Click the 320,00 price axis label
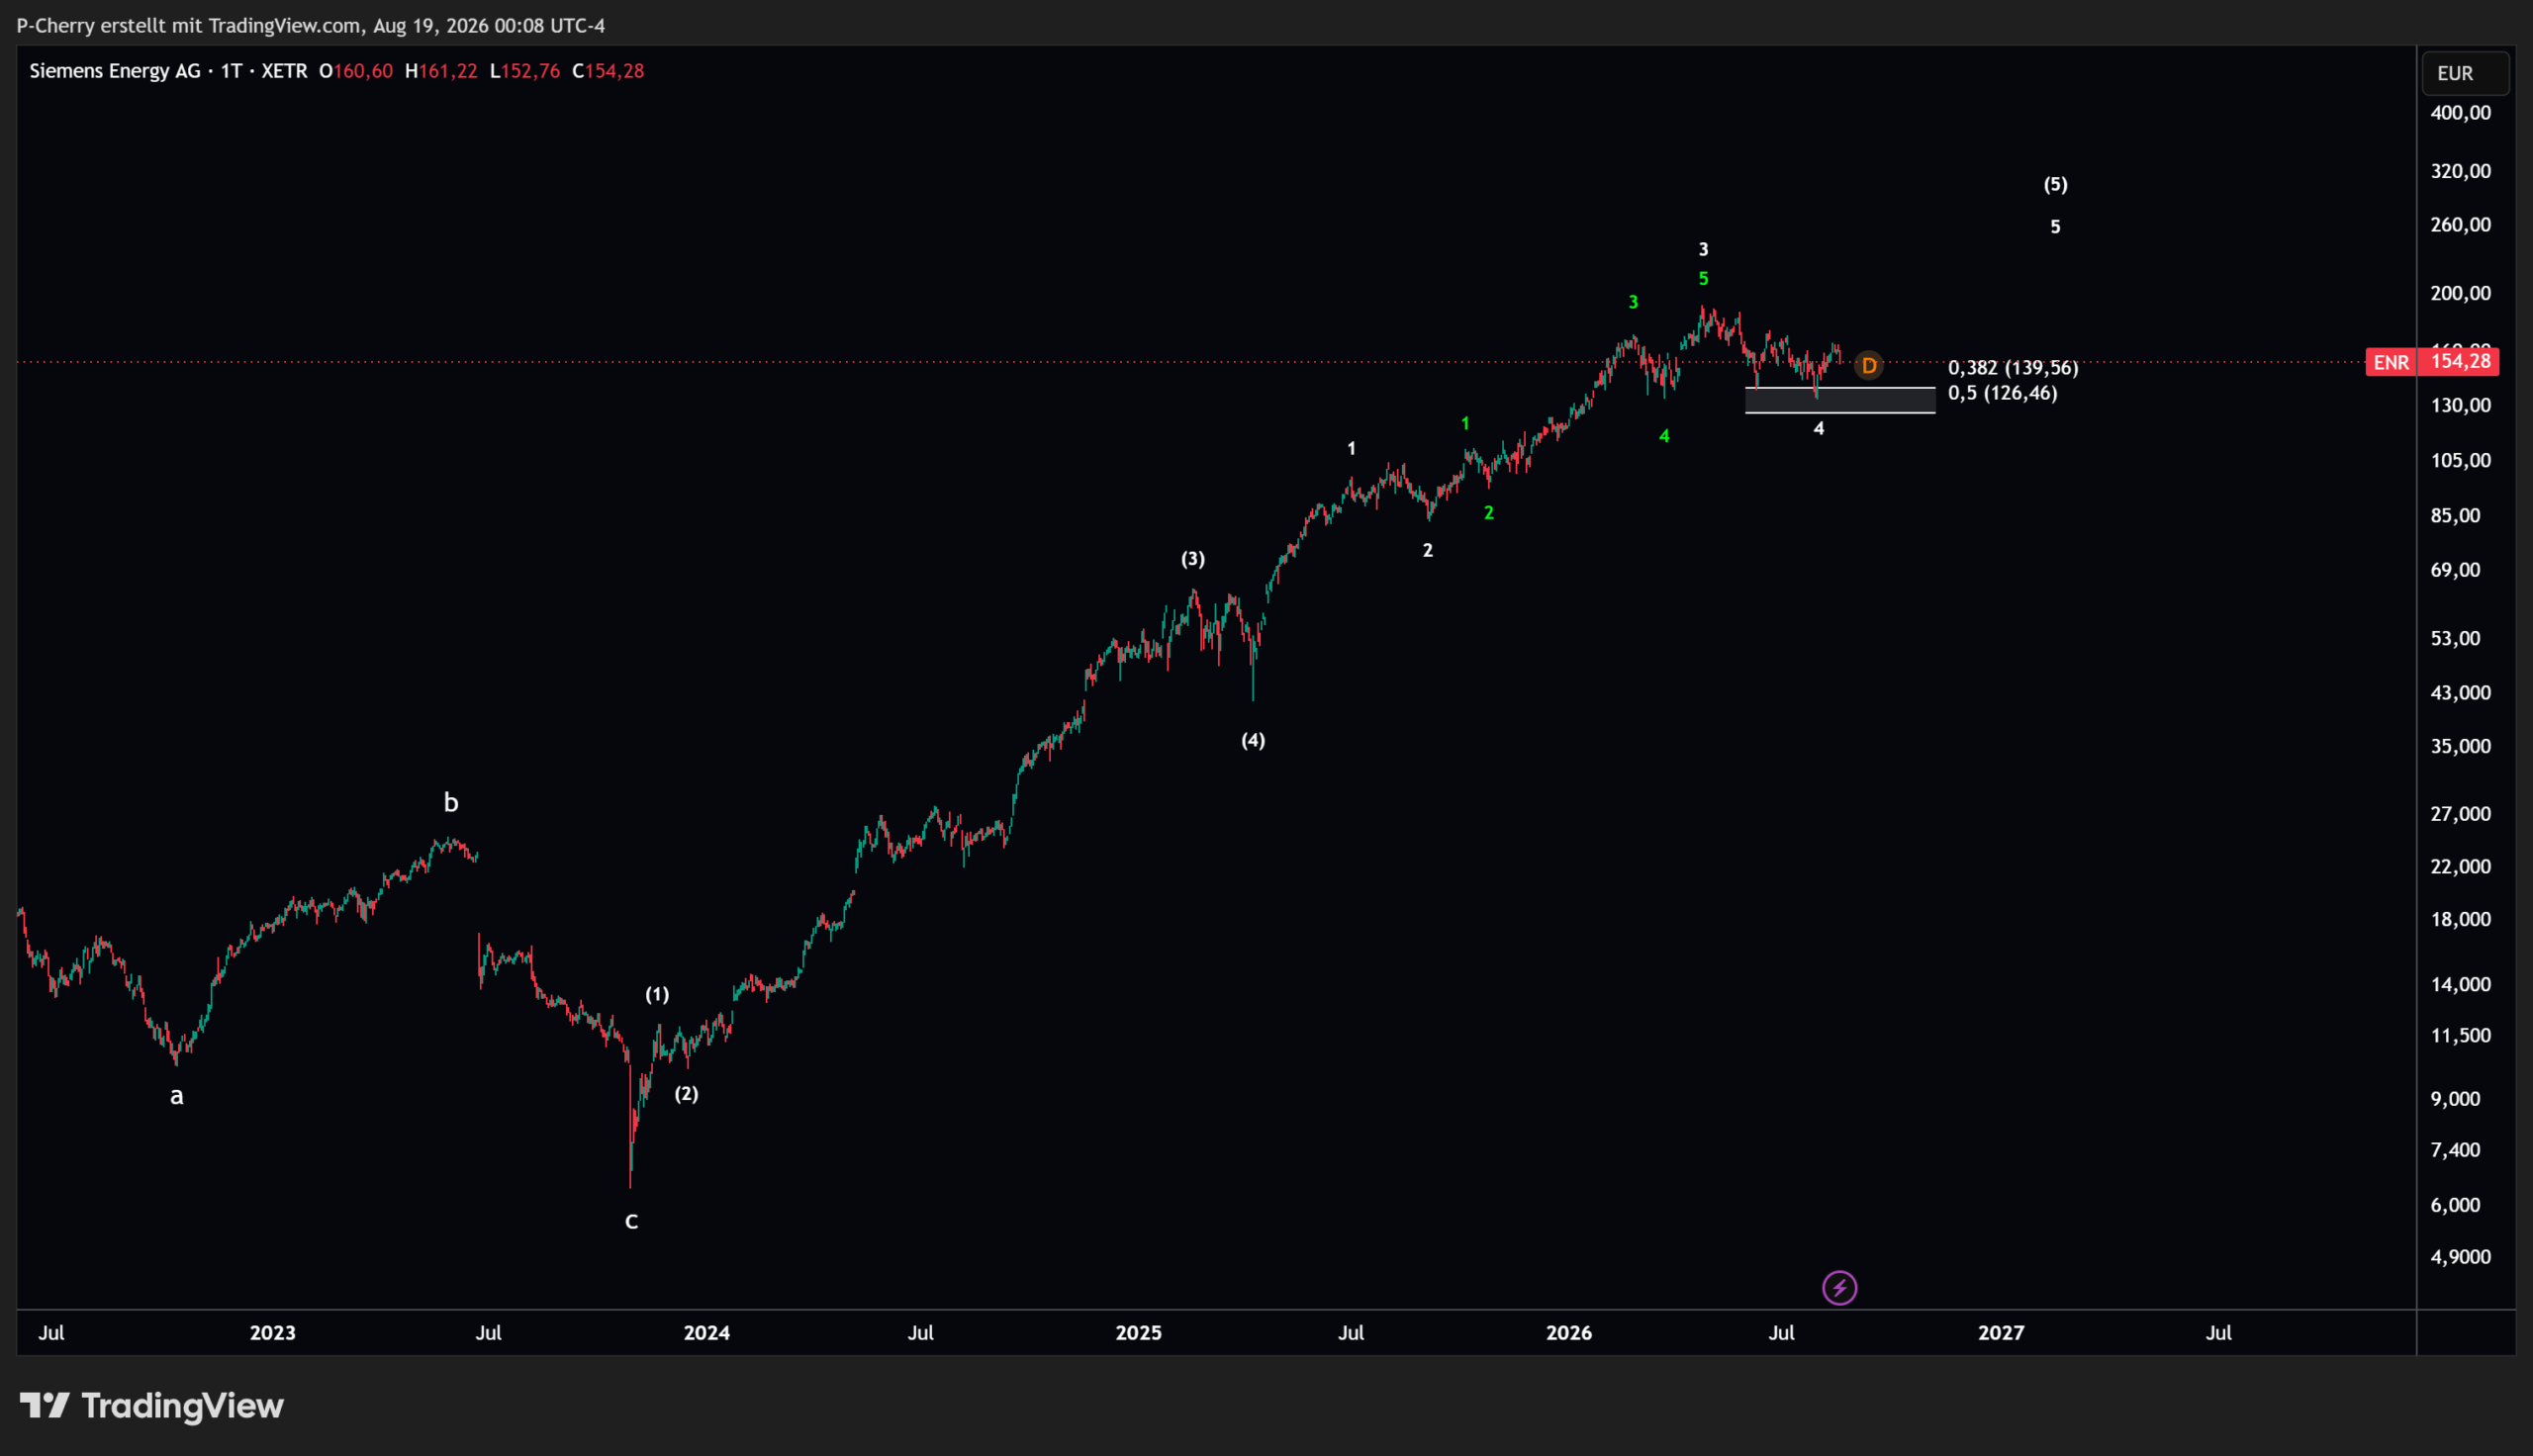Viewport: 2533px width, 1456px height. [x=2461, y=171]
